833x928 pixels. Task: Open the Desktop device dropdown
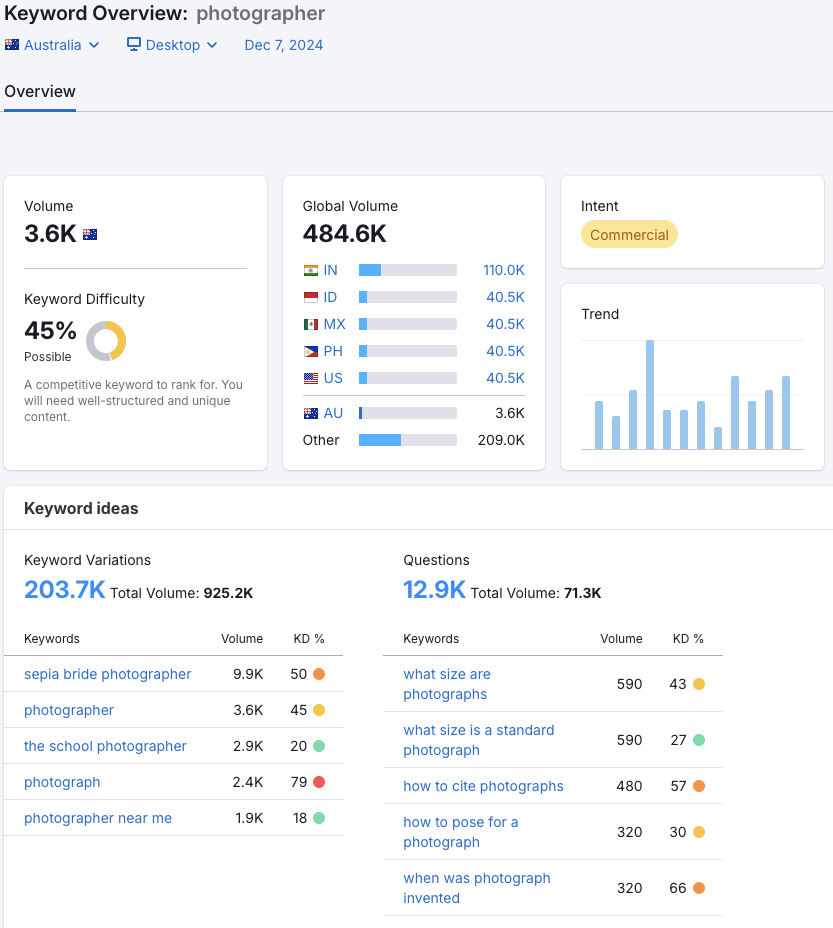click(172, 45)
